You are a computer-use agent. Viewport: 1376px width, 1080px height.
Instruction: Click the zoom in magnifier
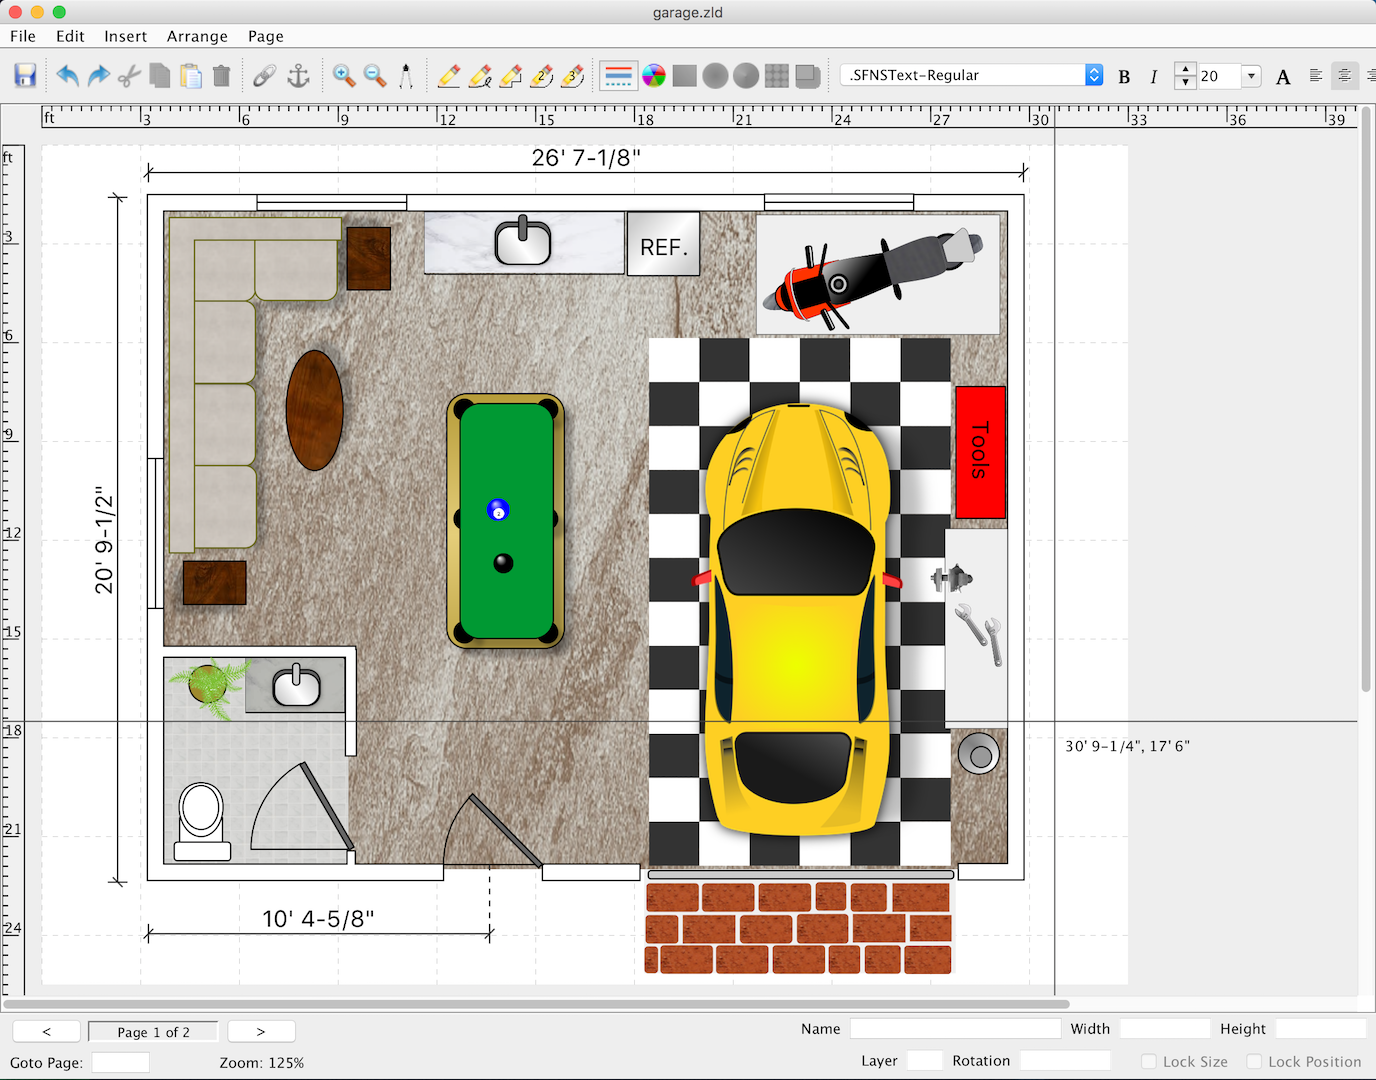[x=344, y=76]
